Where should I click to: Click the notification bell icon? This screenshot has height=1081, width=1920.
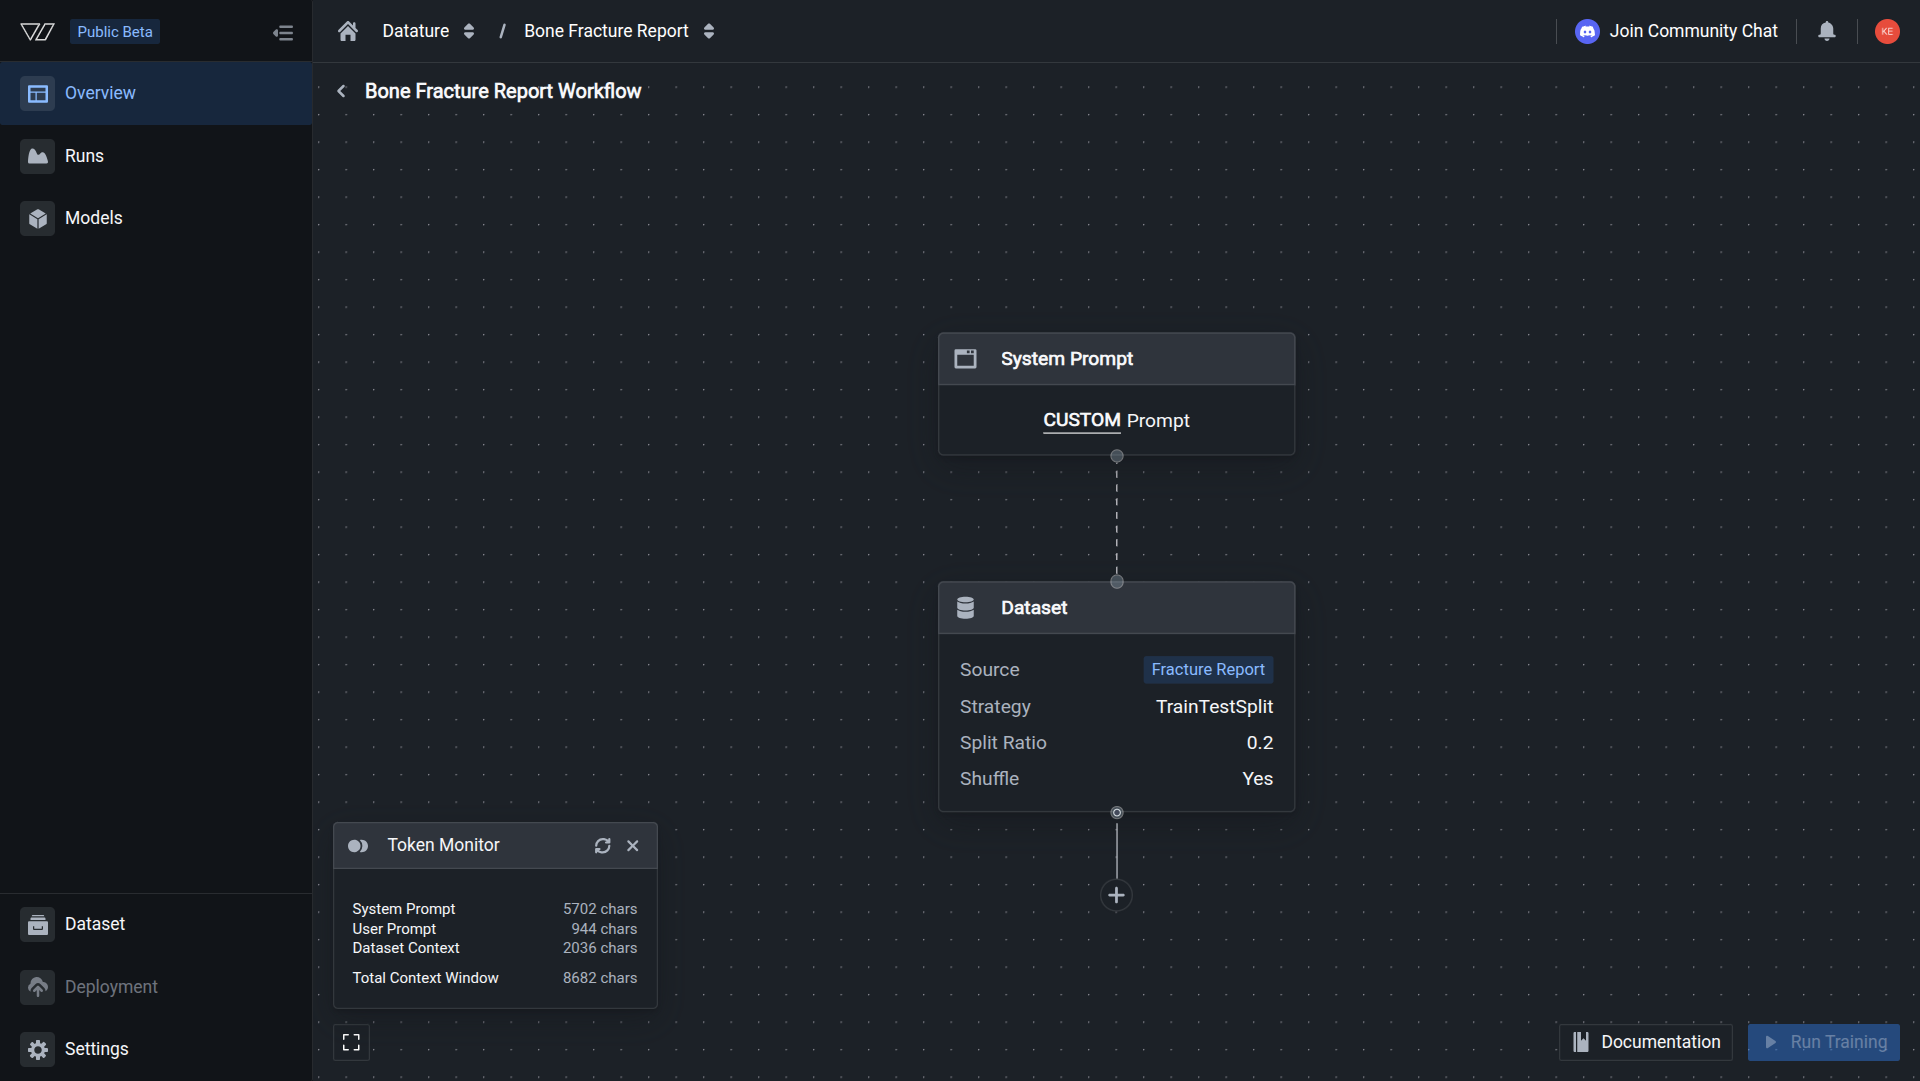tap(1827, 31)
